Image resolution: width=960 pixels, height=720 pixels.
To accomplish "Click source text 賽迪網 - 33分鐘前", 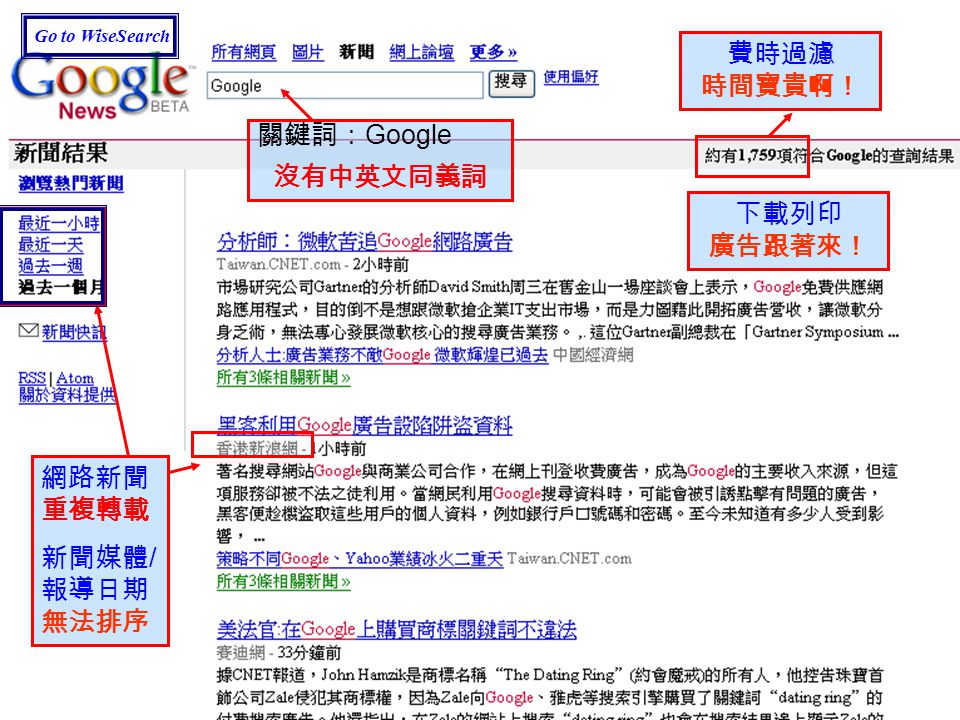I will [x=279, y=653].
